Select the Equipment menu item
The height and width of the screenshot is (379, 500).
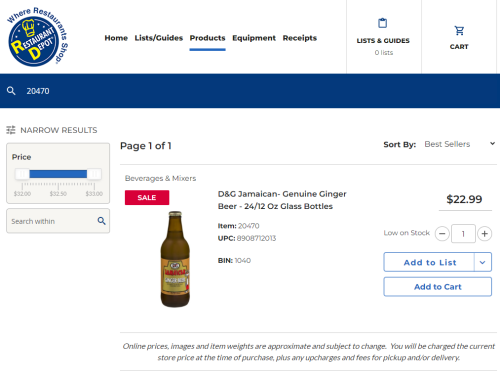point(254,38)
